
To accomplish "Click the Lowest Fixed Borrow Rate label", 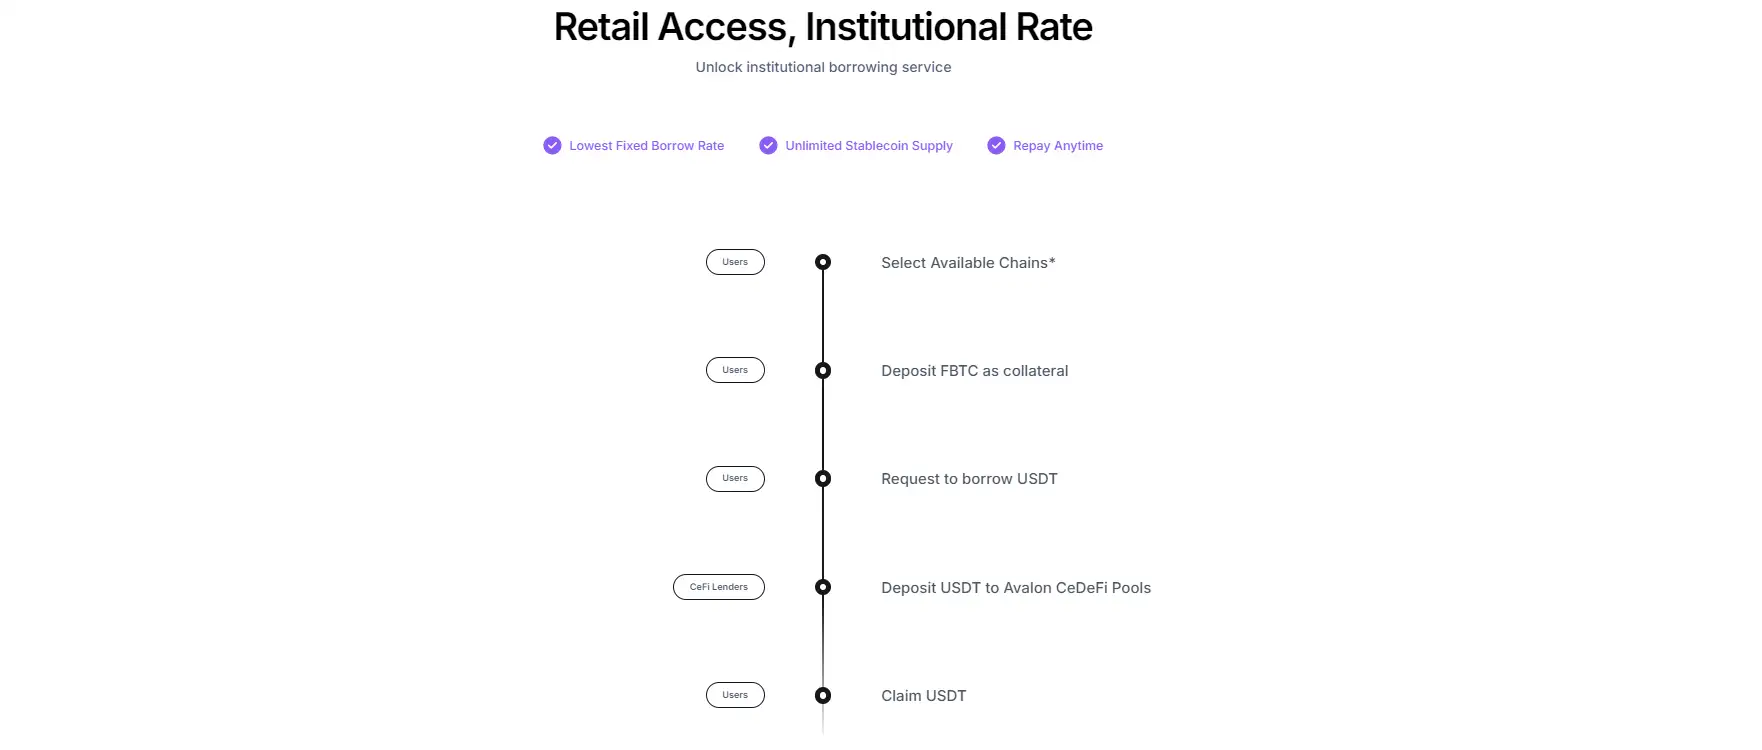I will pyautogui.click(x=646, y=146).
